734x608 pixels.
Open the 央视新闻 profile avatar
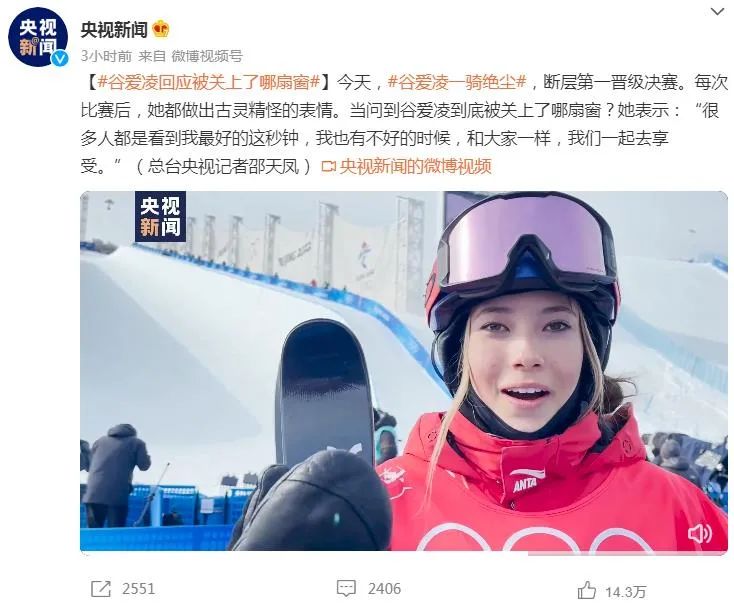(x=38, y=37)
